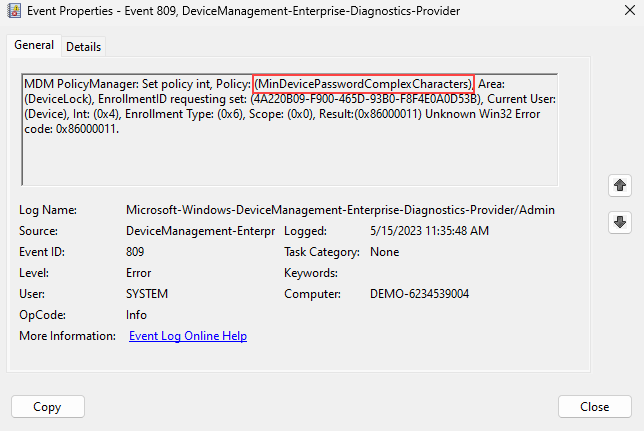Click inside the event description text box
644x431 pixels.
pyautogui.click(x=288, y=160)
